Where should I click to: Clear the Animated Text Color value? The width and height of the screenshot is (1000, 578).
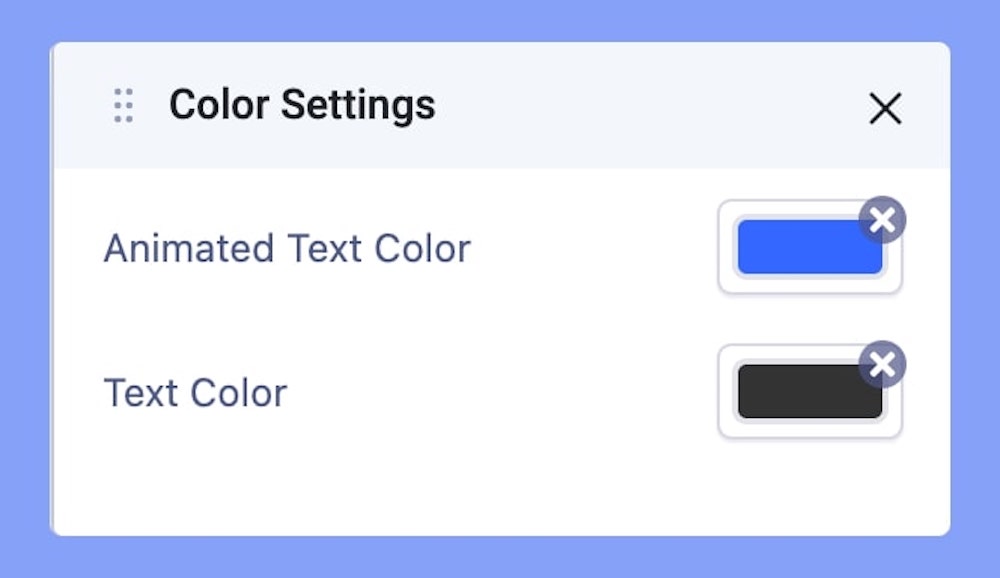click(x=882, y=220)
